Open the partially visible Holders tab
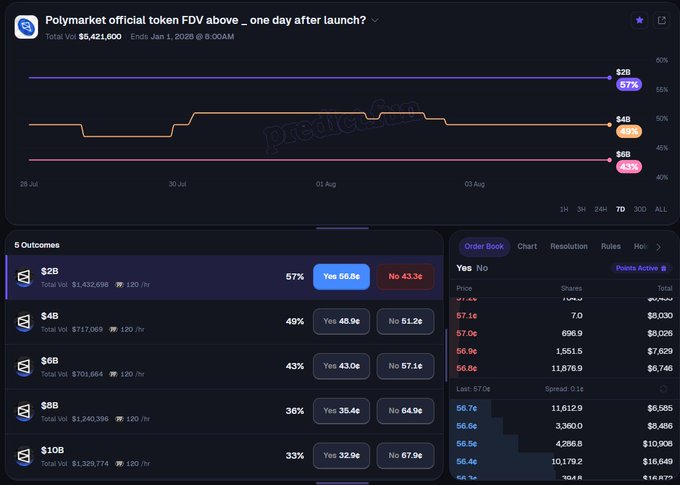The width and height of the screenshot is (680, 485). (641, 246)
